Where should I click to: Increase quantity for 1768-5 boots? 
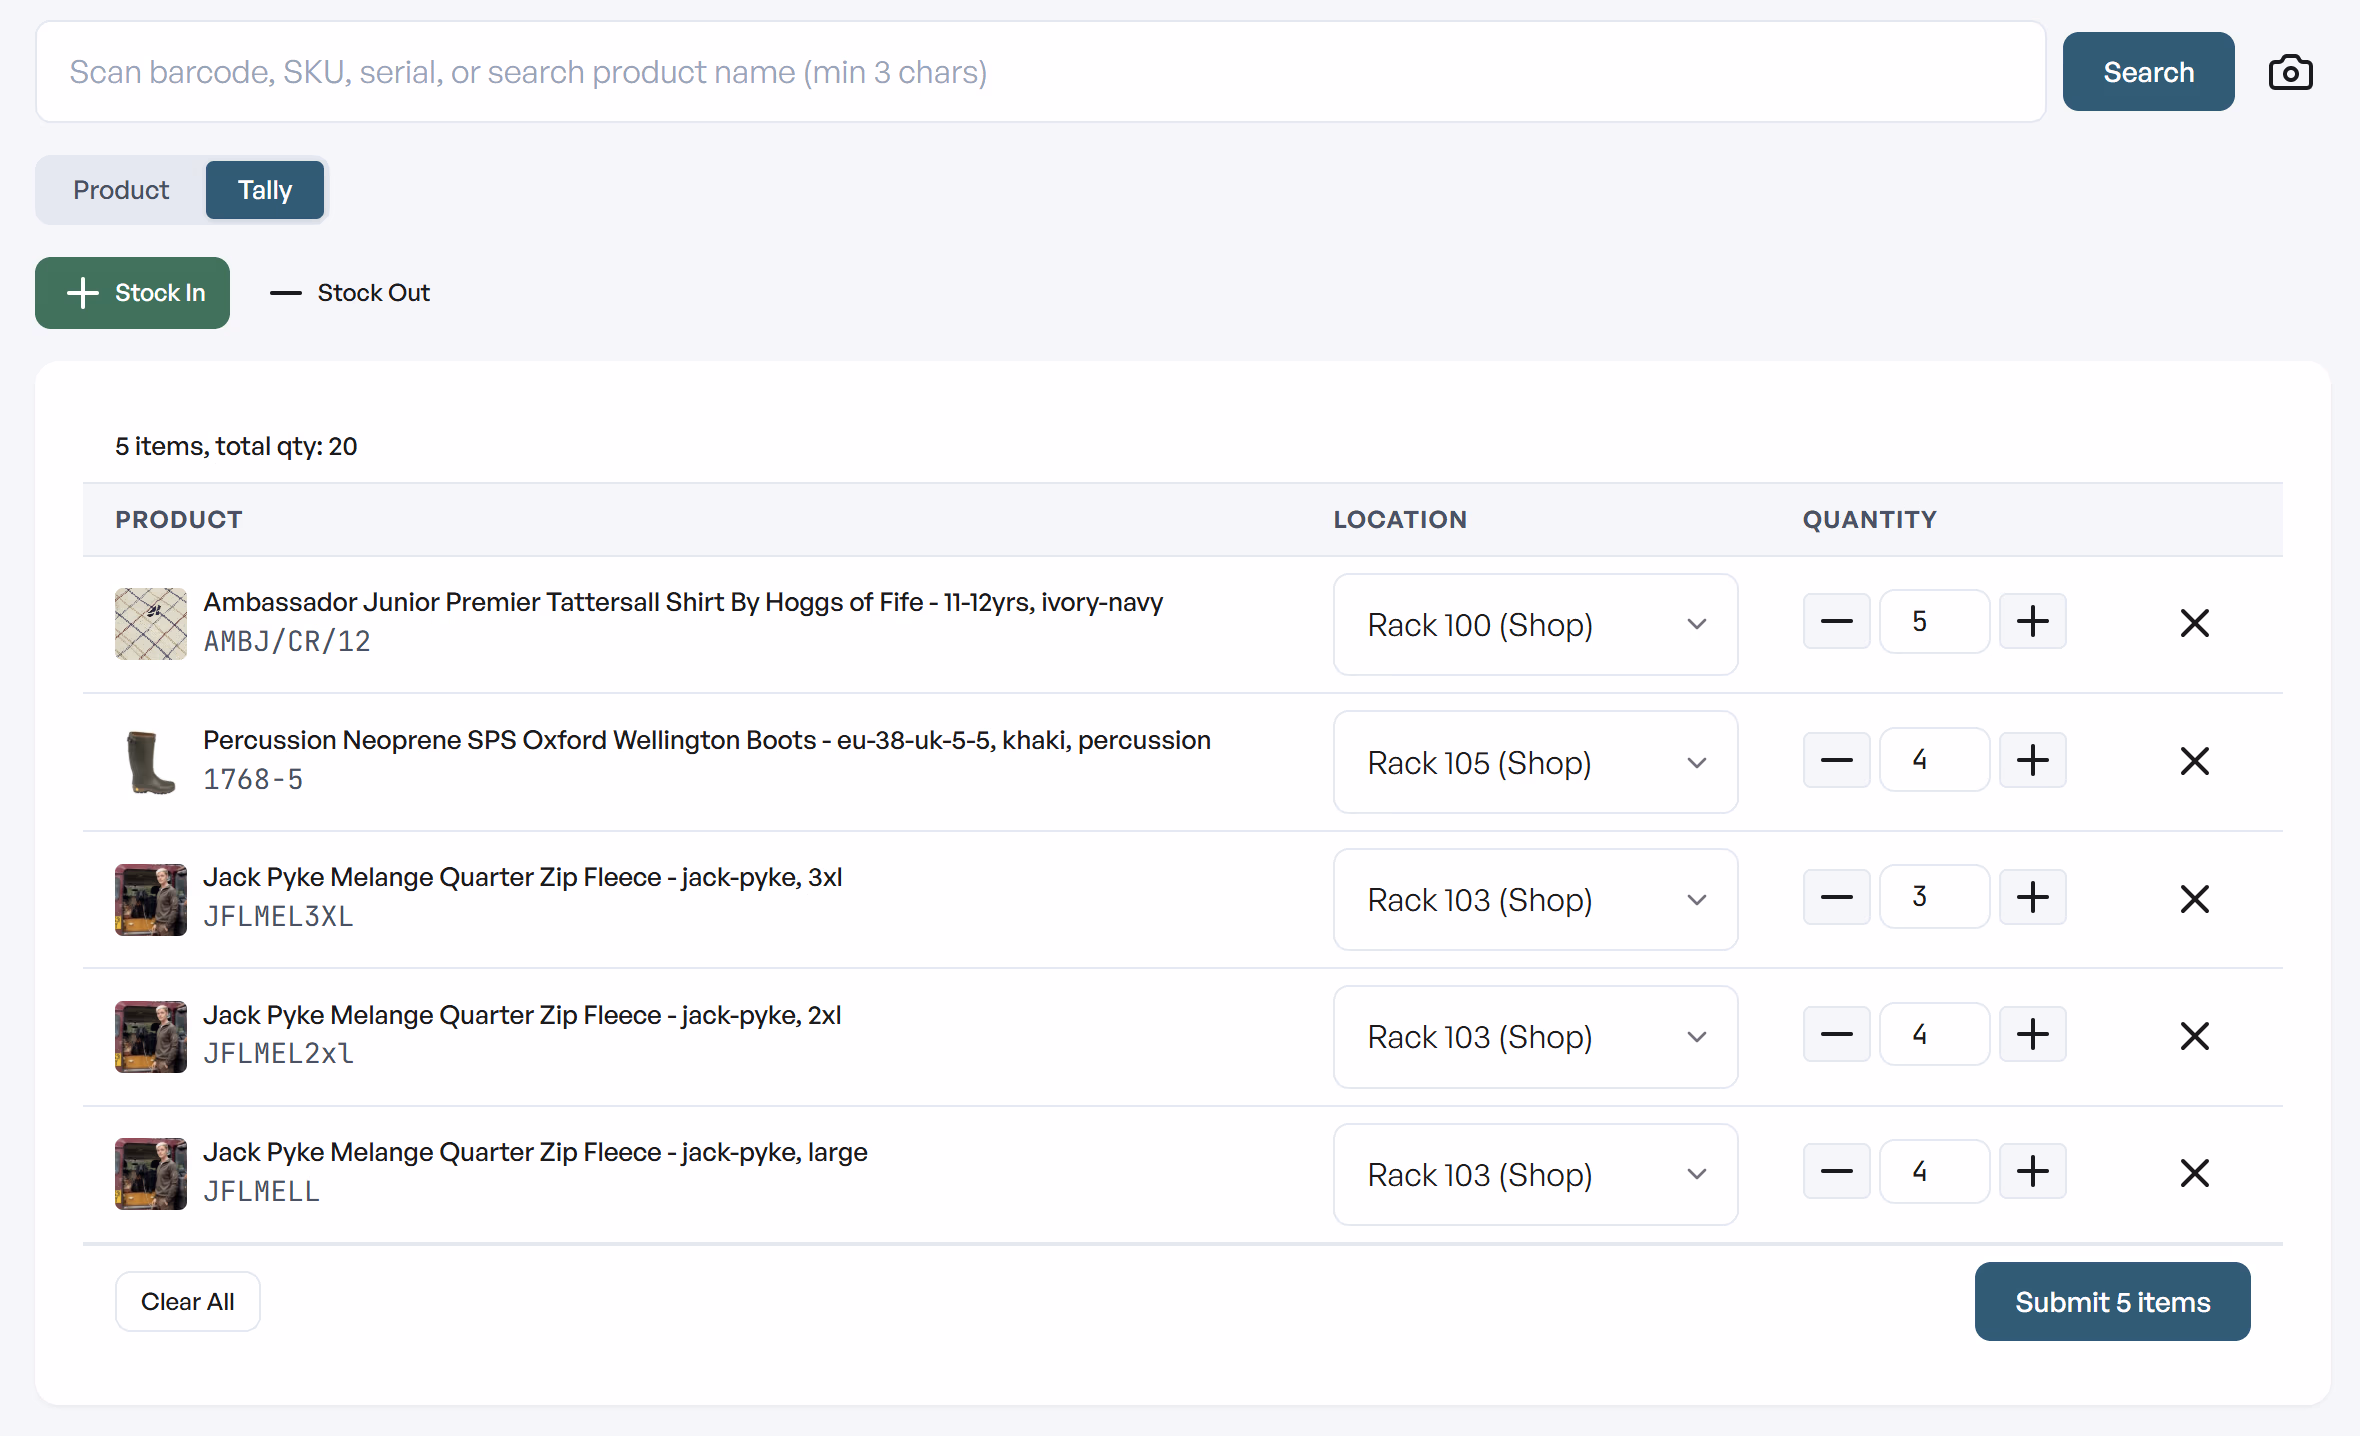click(2032, 760)
